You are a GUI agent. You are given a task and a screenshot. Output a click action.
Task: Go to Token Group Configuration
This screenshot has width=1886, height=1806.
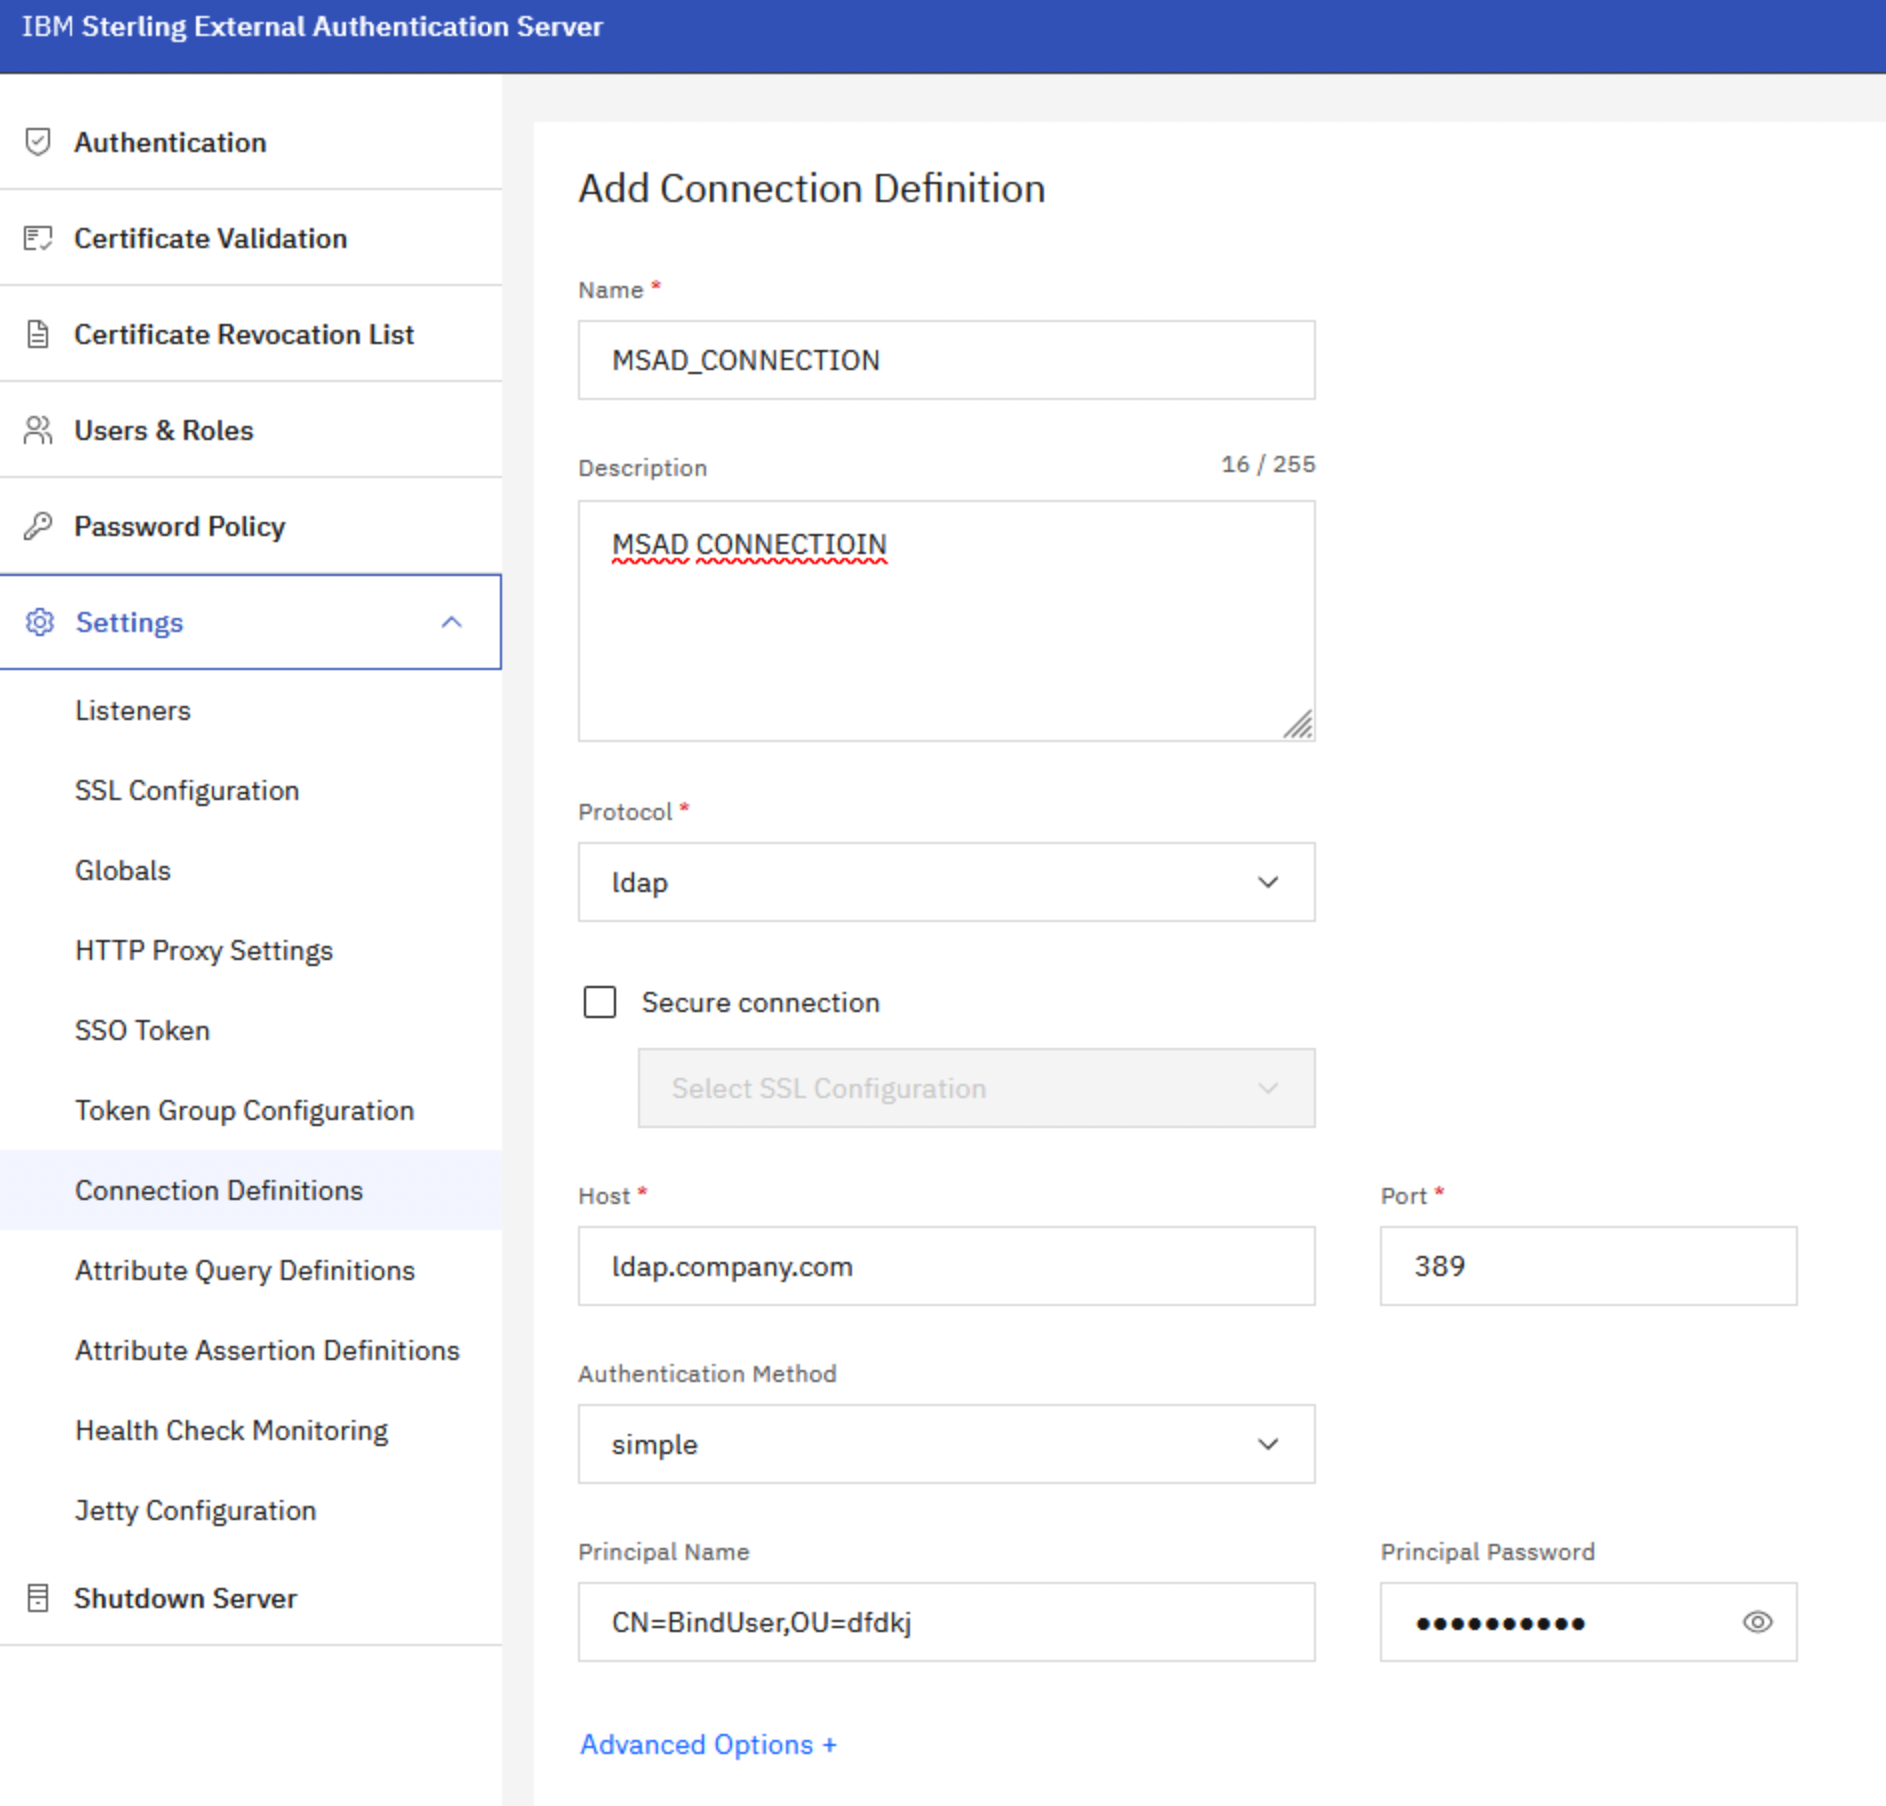[x=251, y=1110]
